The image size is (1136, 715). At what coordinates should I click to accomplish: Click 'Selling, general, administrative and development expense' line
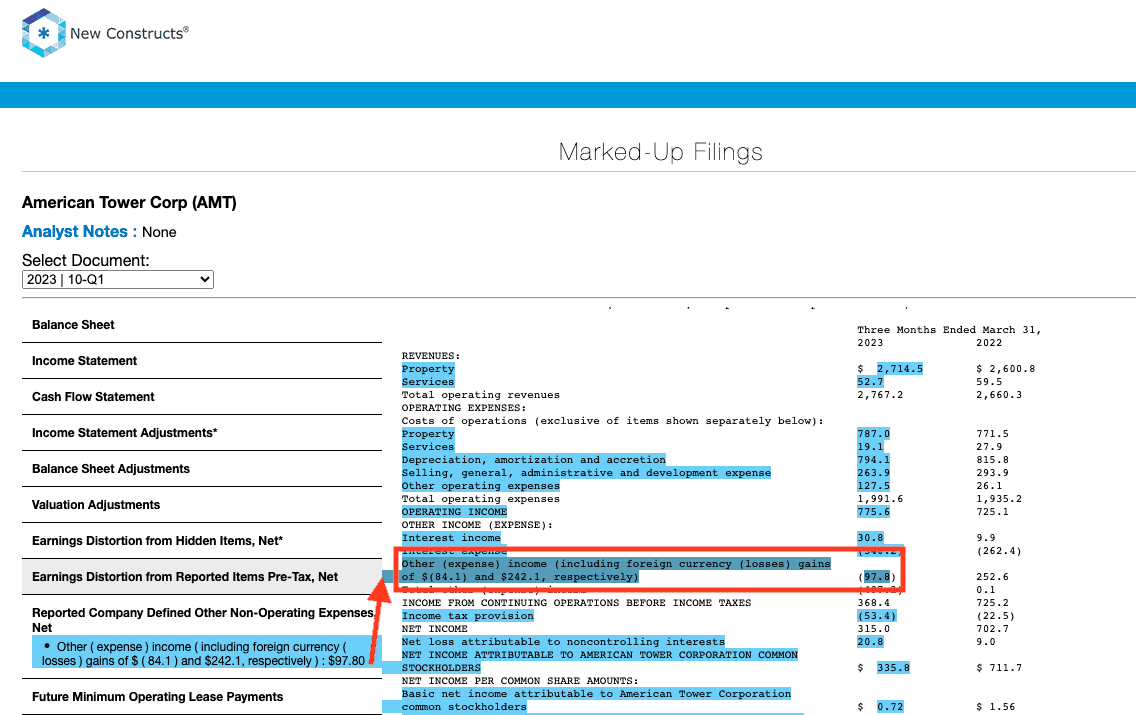tap(586, 473)
